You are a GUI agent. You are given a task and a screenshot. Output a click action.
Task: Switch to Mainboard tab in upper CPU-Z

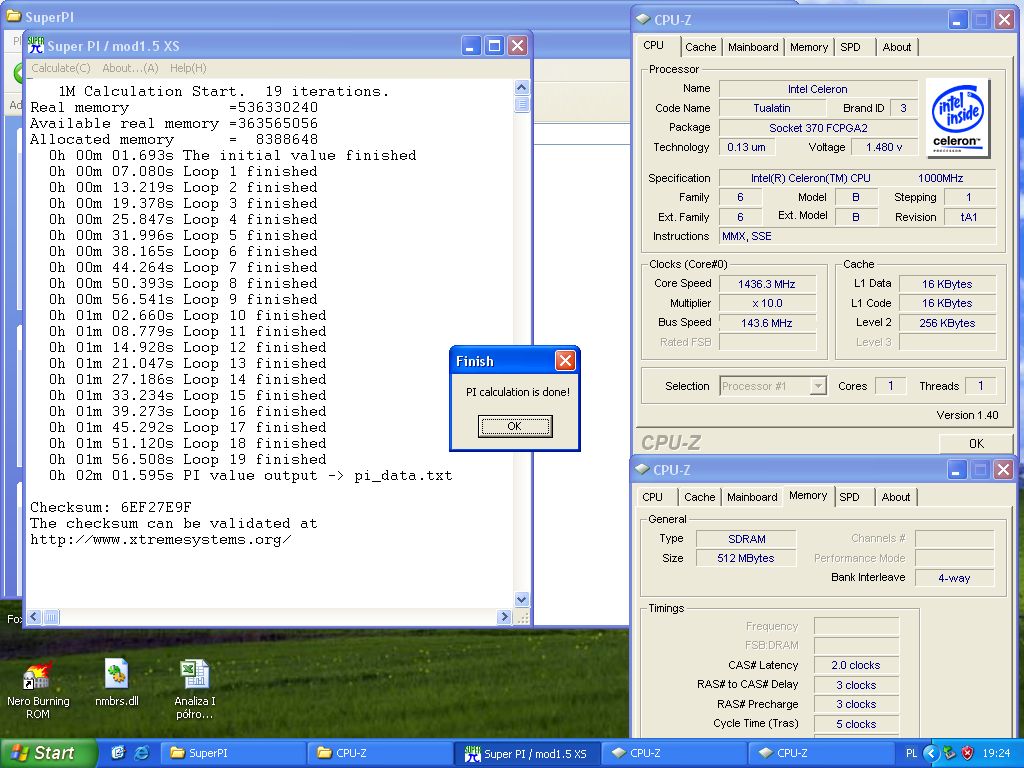click(x=753, y=47)
